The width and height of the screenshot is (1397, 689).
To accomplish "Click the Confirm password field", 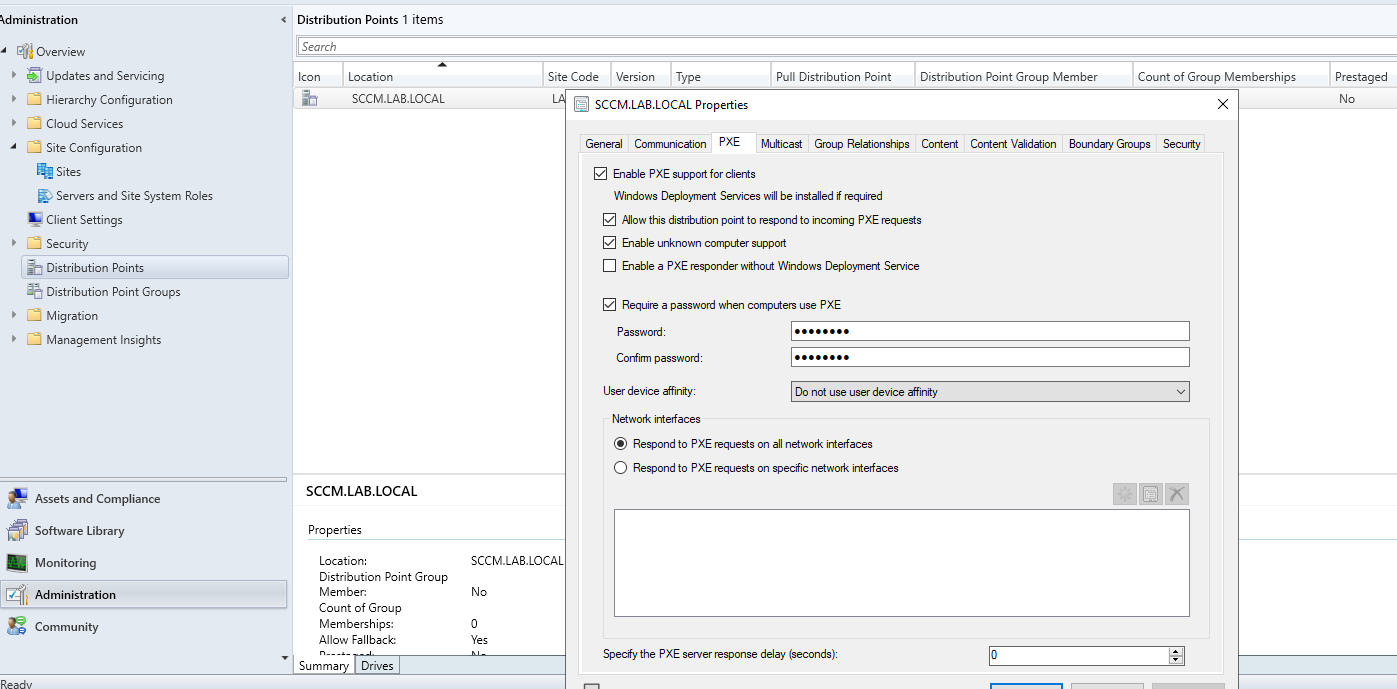I will (x=989, y=358).
